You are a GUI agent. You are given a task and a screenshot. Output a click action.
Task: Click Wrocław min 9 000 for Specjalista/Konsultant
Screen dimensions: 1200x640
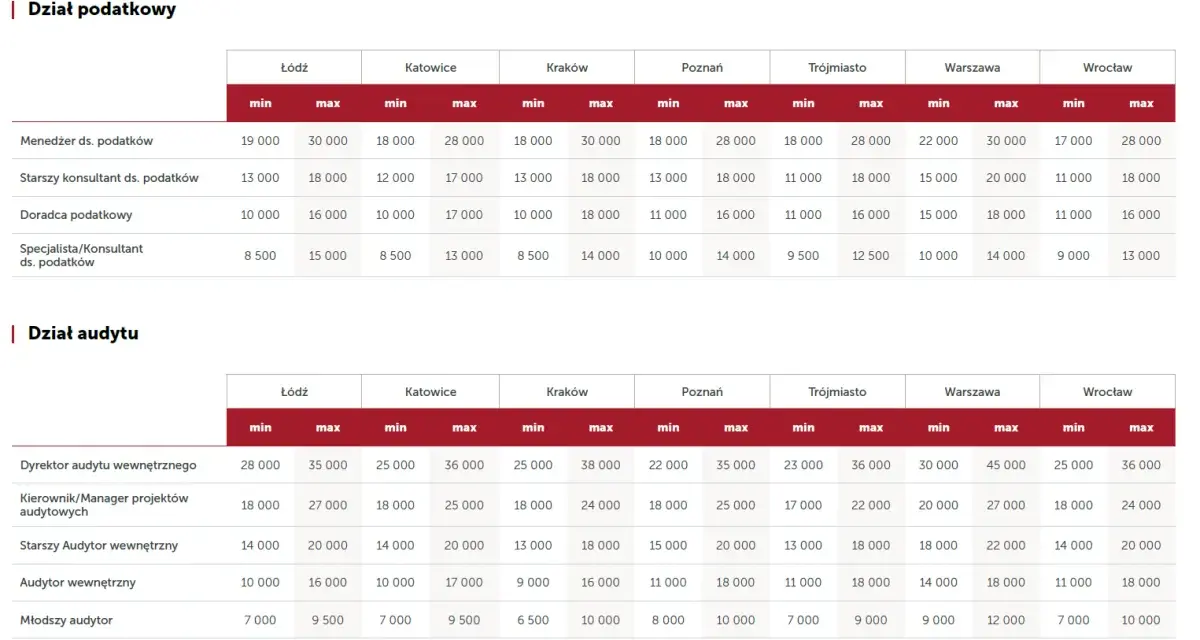pos(1074,256)
